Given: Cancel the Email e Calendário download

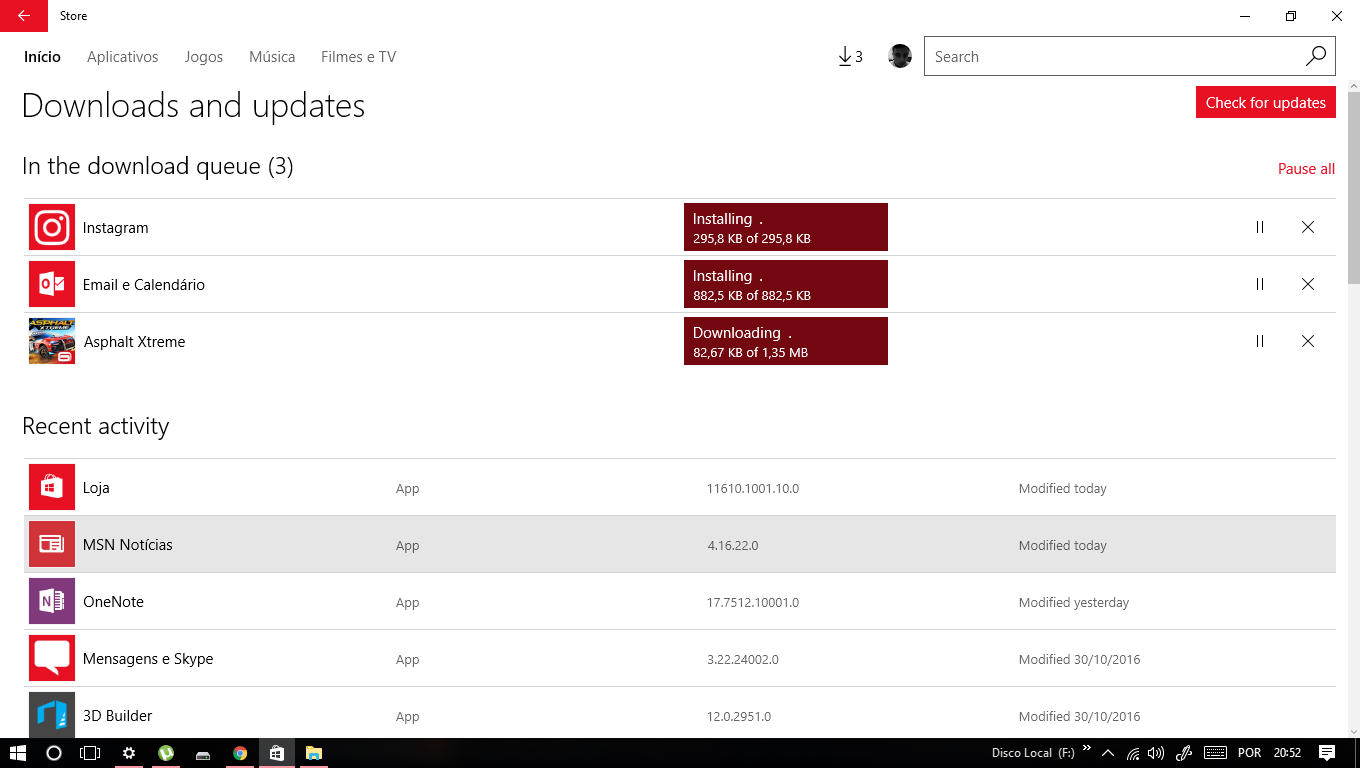Looking at the screenshot, I should click(1308, 284).
